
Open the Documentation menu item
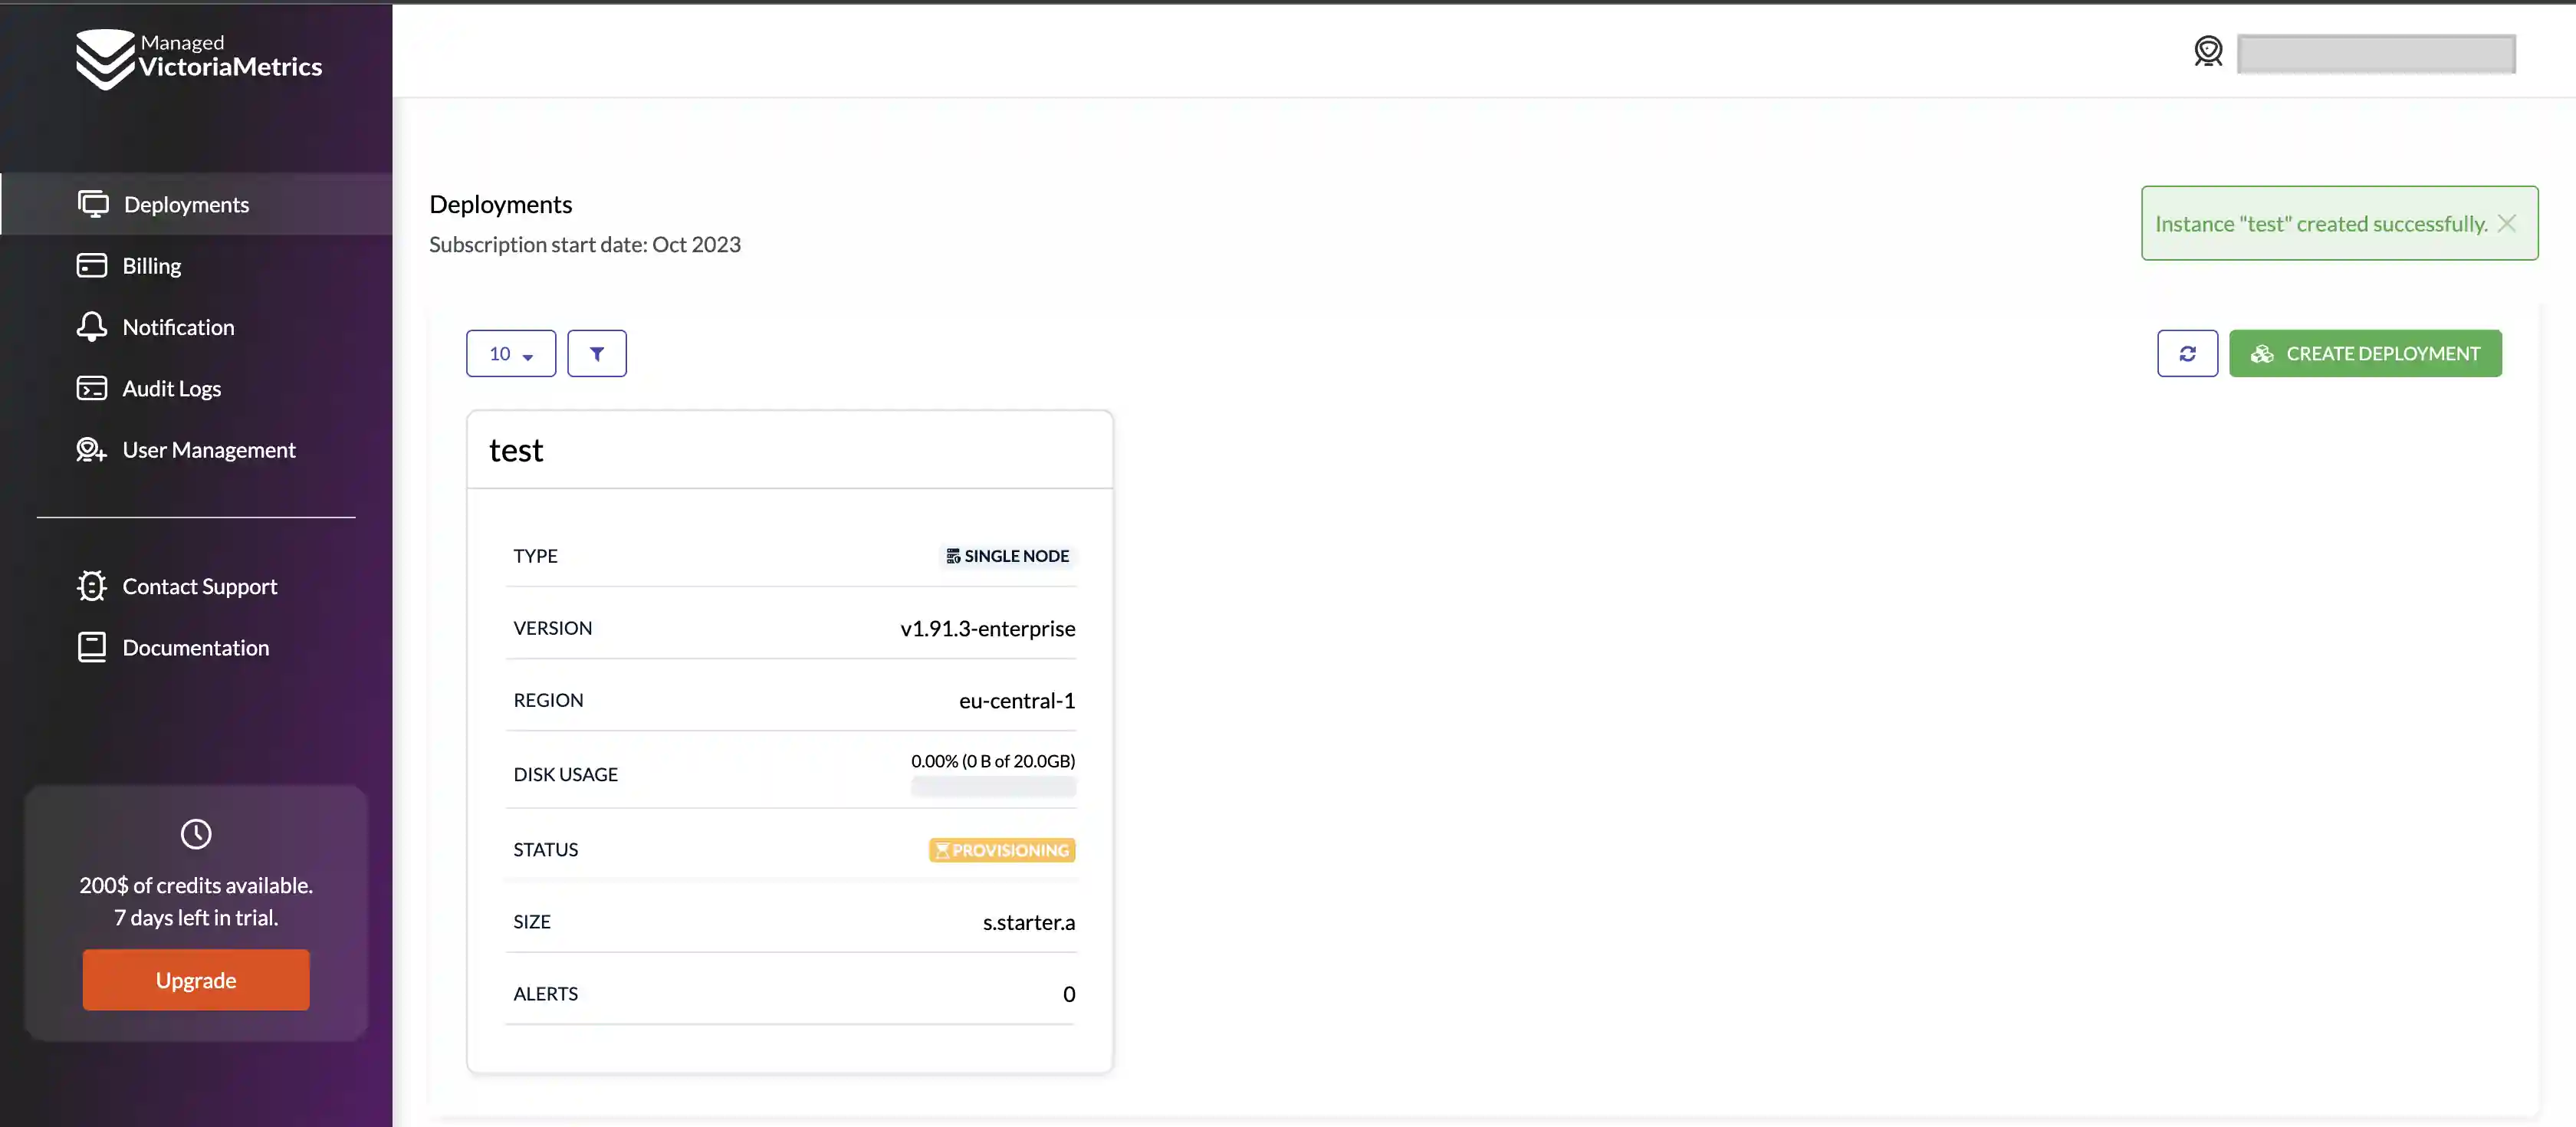click(x=195, y=647)
